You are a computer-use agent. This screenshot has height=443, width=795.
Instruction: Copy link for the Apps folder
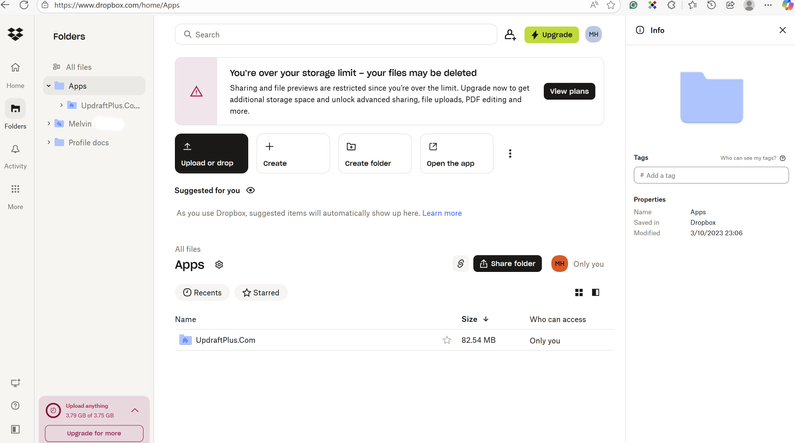pyautogui.click(x=460, y=264)
